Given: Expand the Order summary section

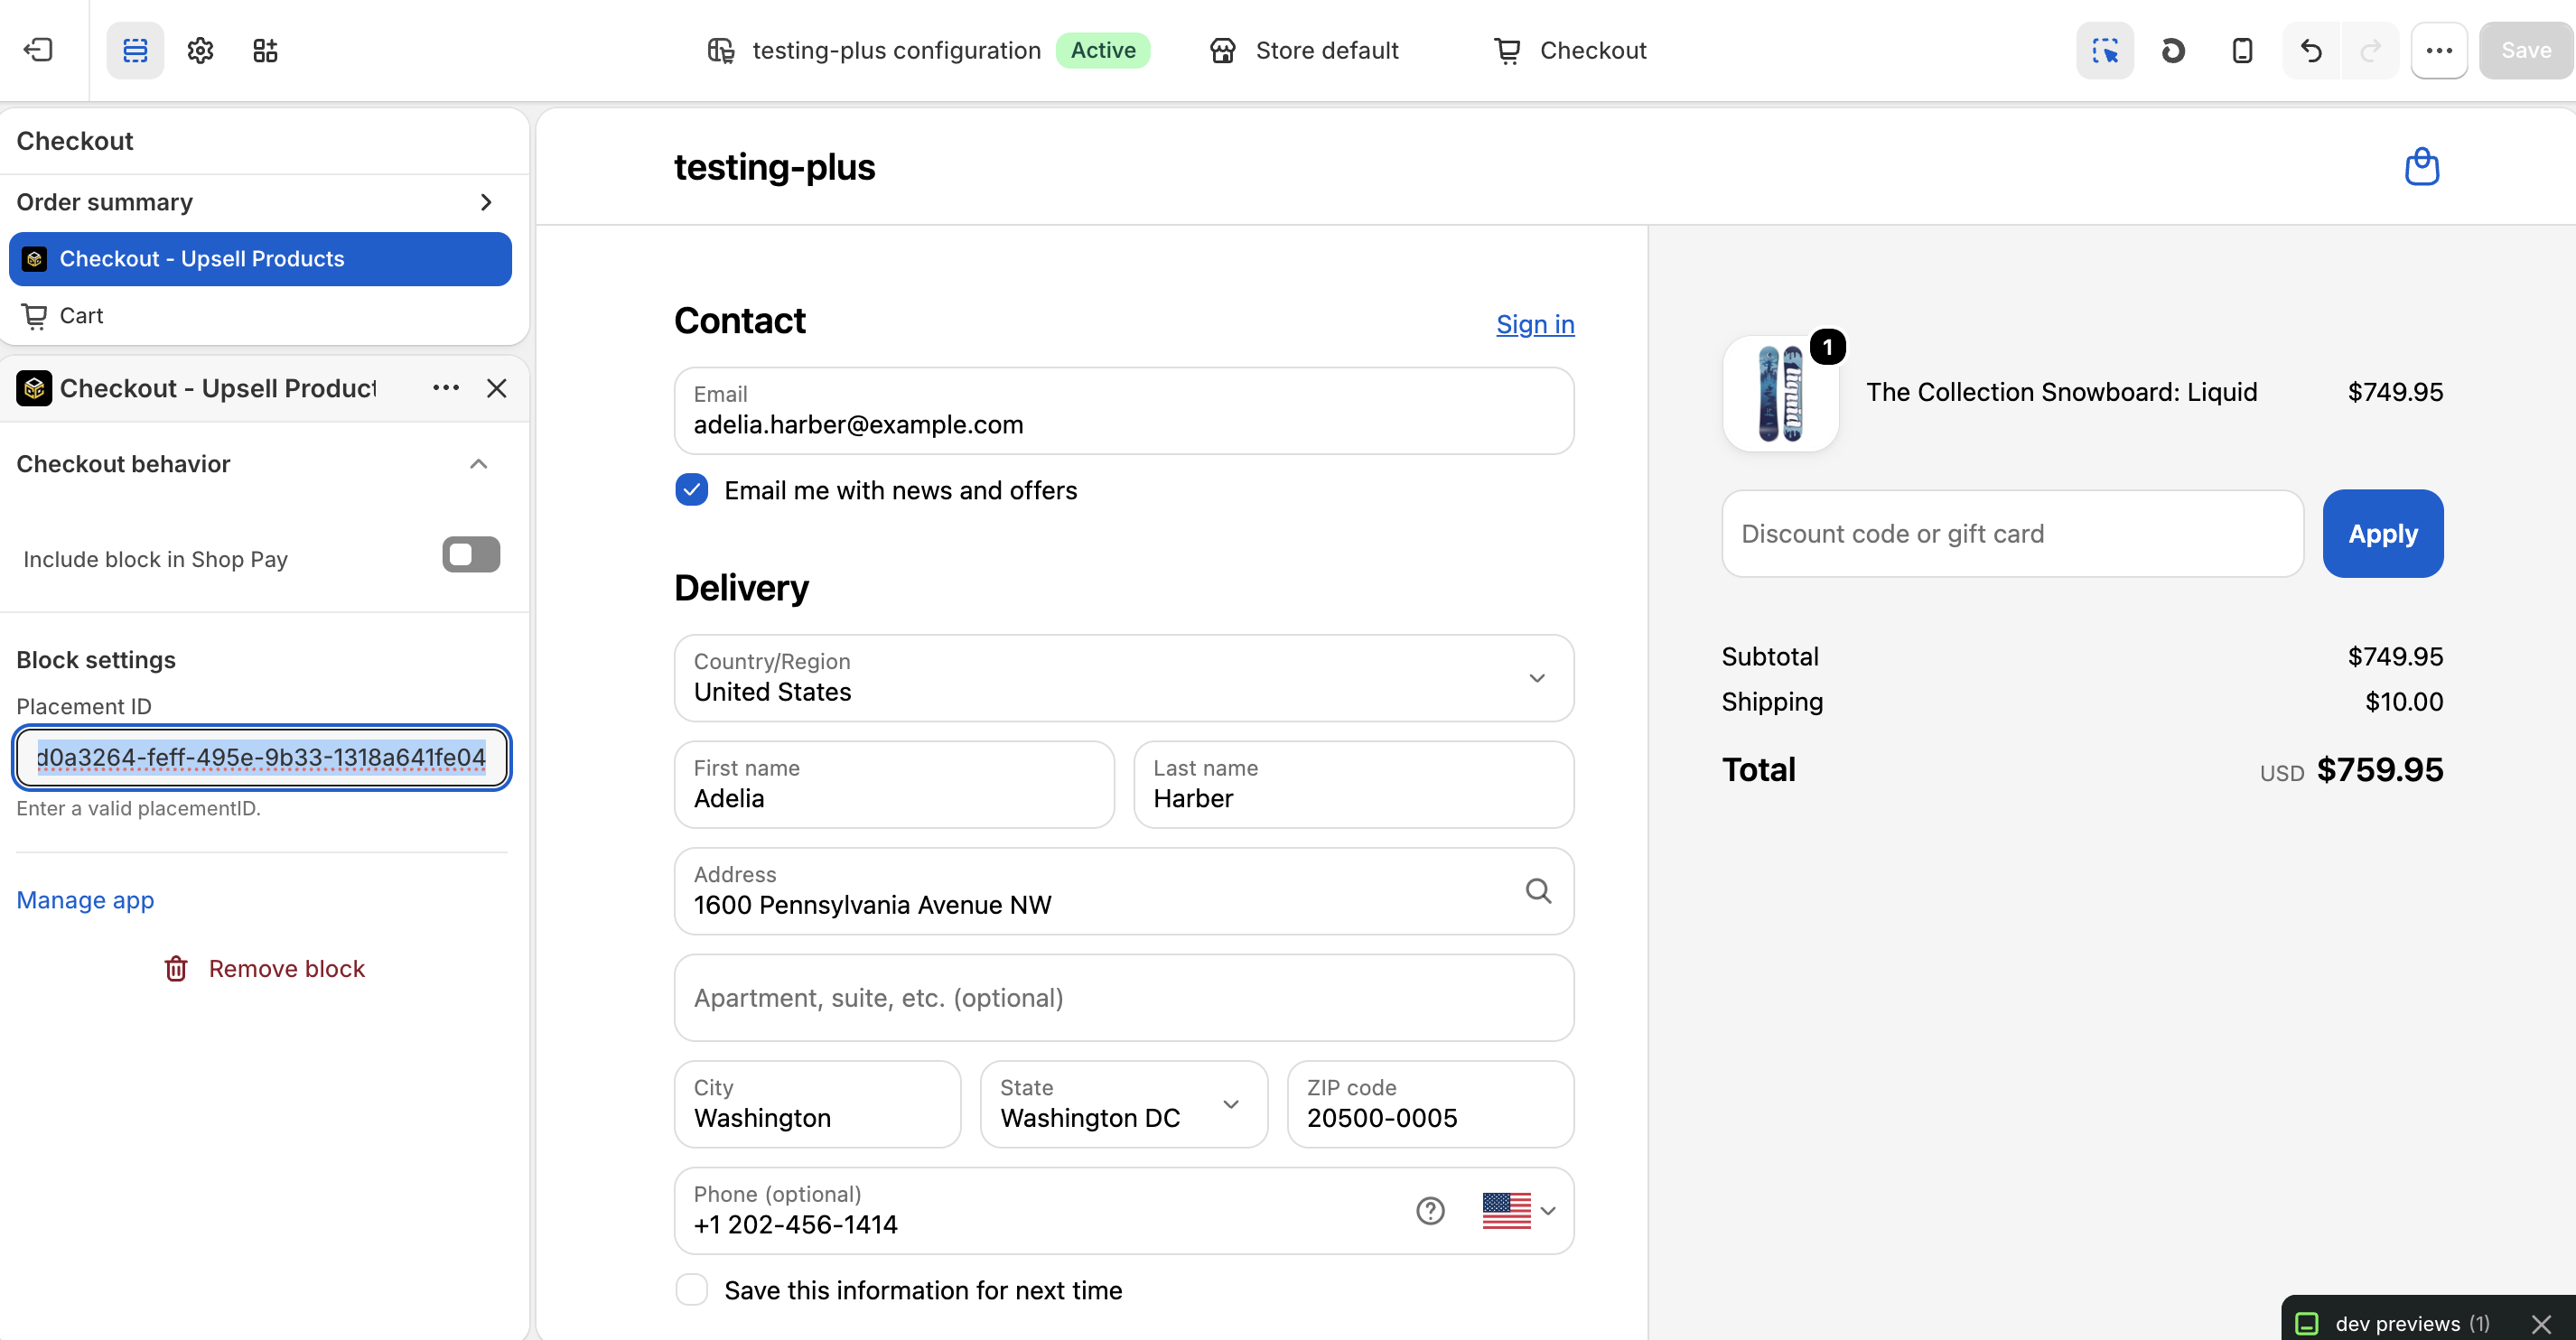Looking at the screenshot, I should pos(257,202).
